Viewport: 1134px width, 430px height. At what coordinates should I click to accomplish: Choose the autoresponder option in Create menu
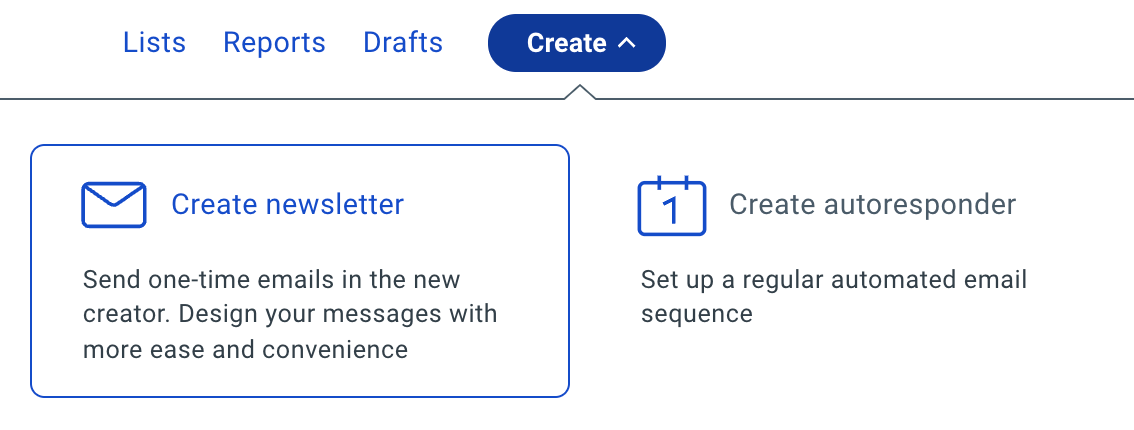point(832,249)
